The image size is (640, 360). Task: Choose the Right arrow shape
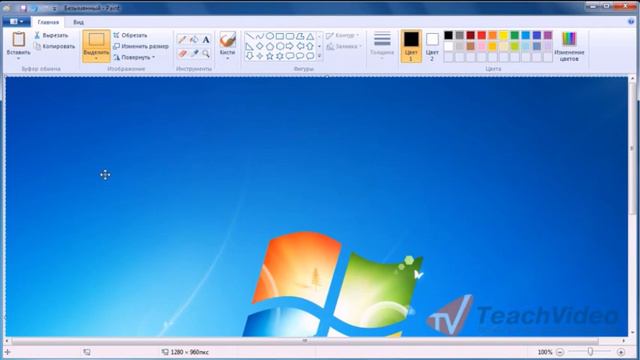point(290,46)
